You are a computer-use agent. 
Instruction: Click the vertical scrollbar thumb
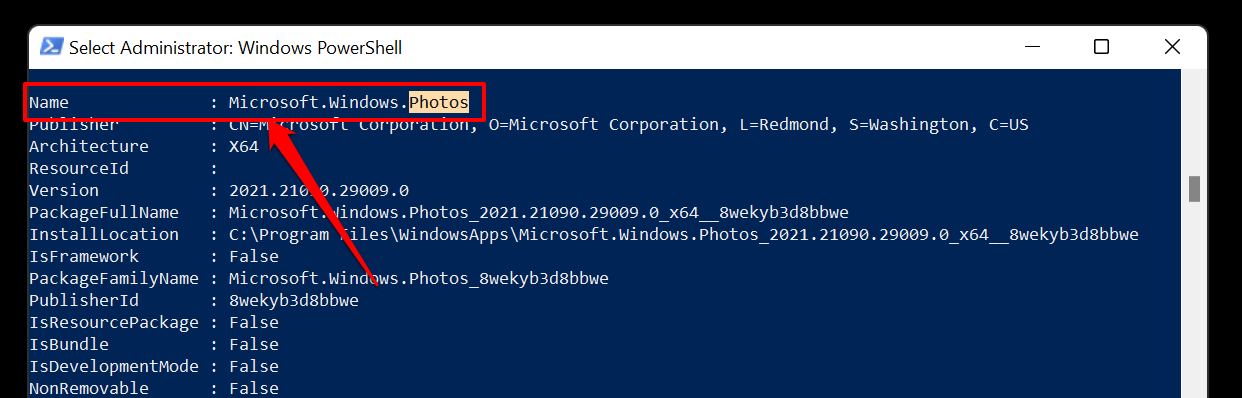[1193, 189]
